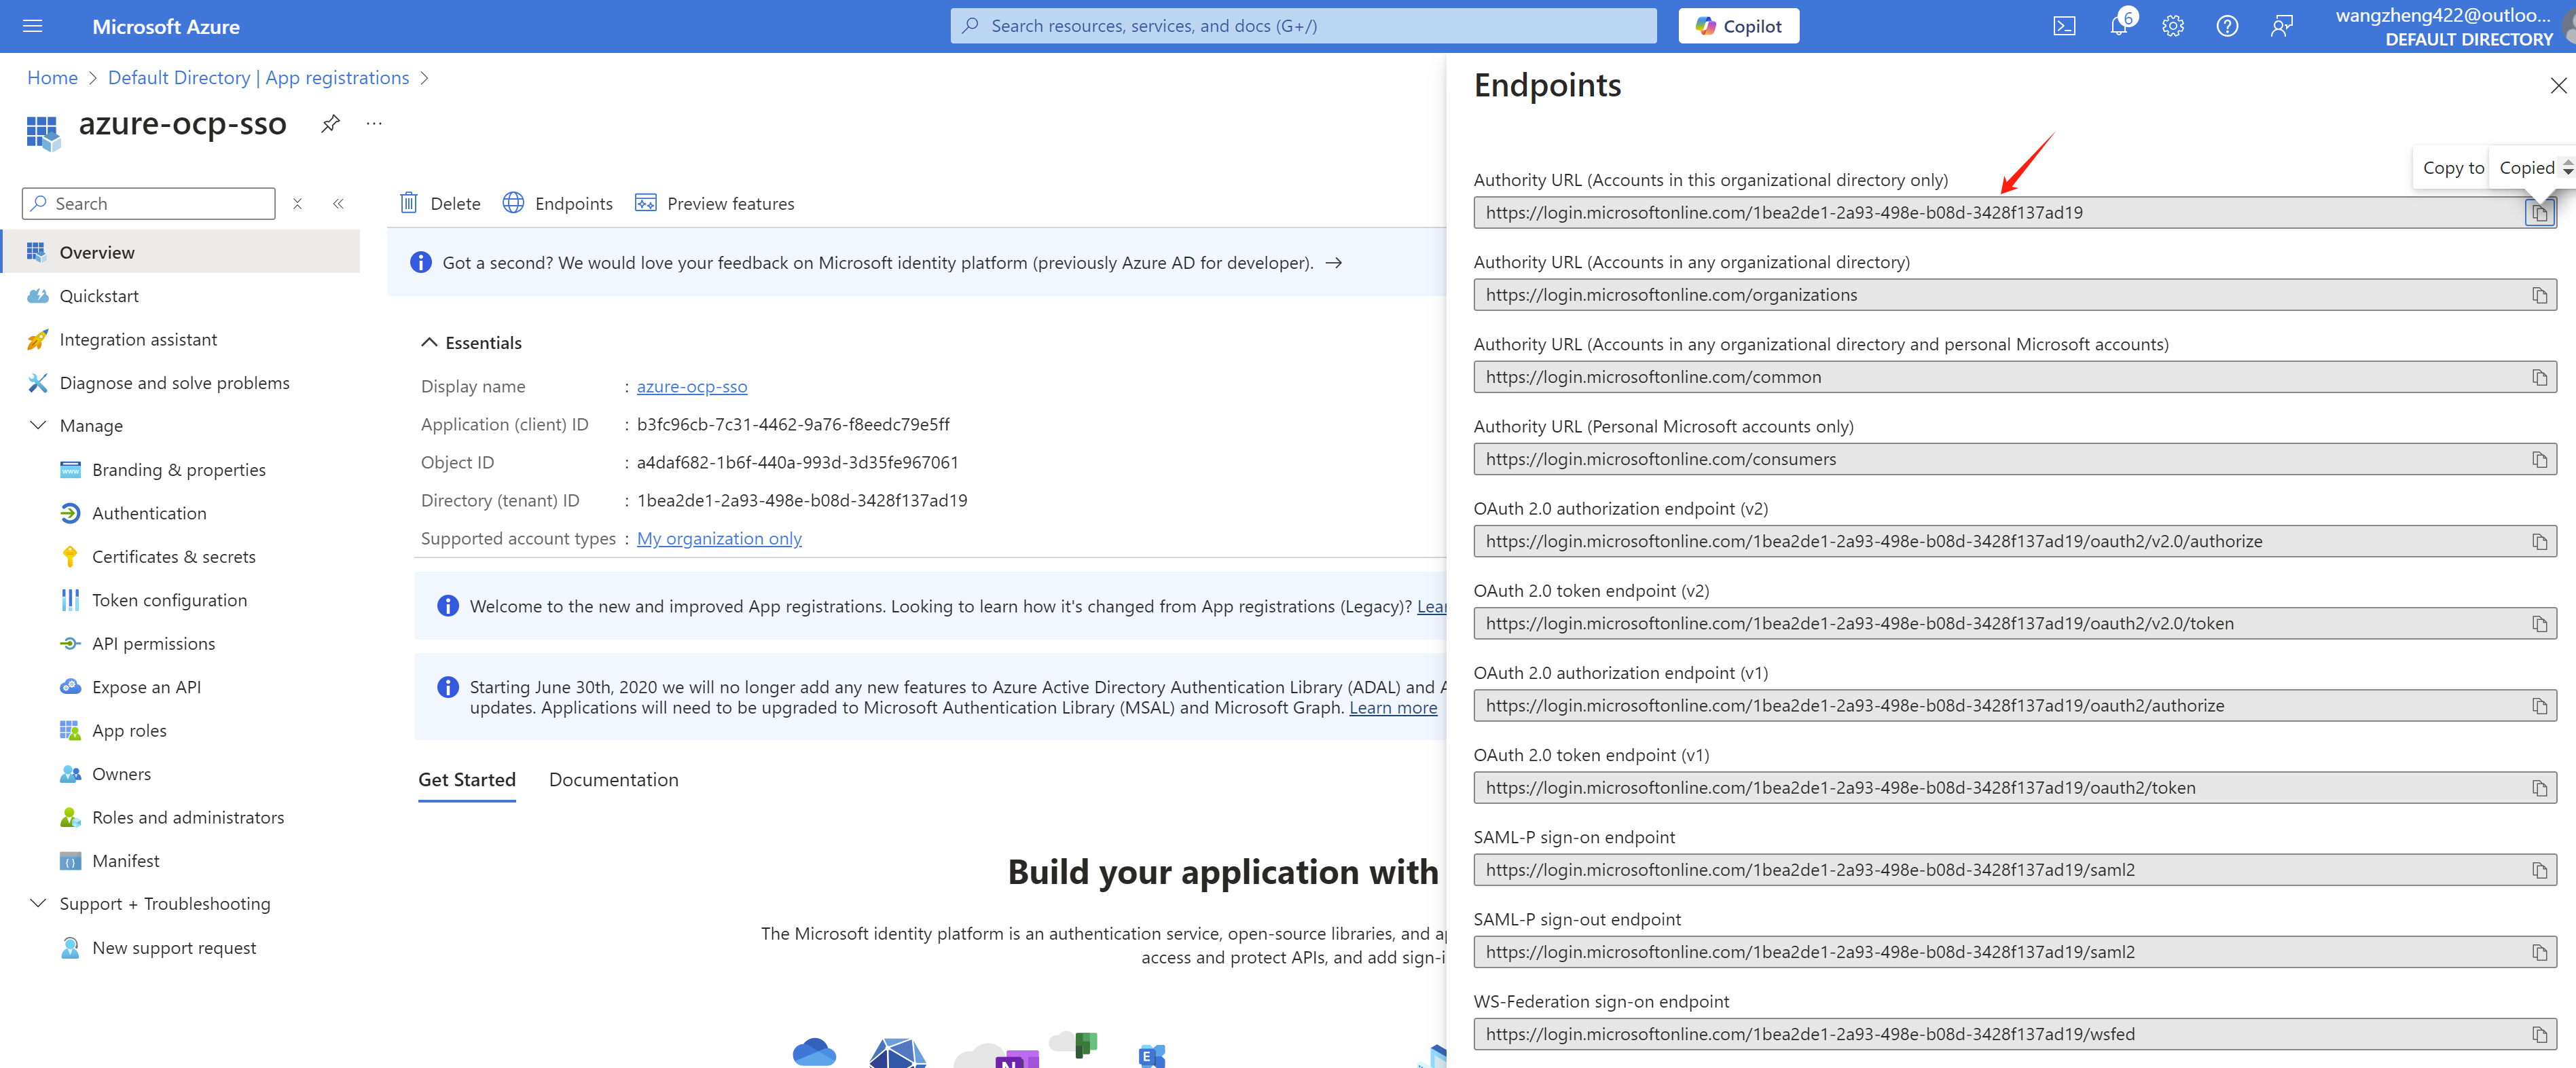Open the My organization only link
2576x1068 pixels.
719,539
